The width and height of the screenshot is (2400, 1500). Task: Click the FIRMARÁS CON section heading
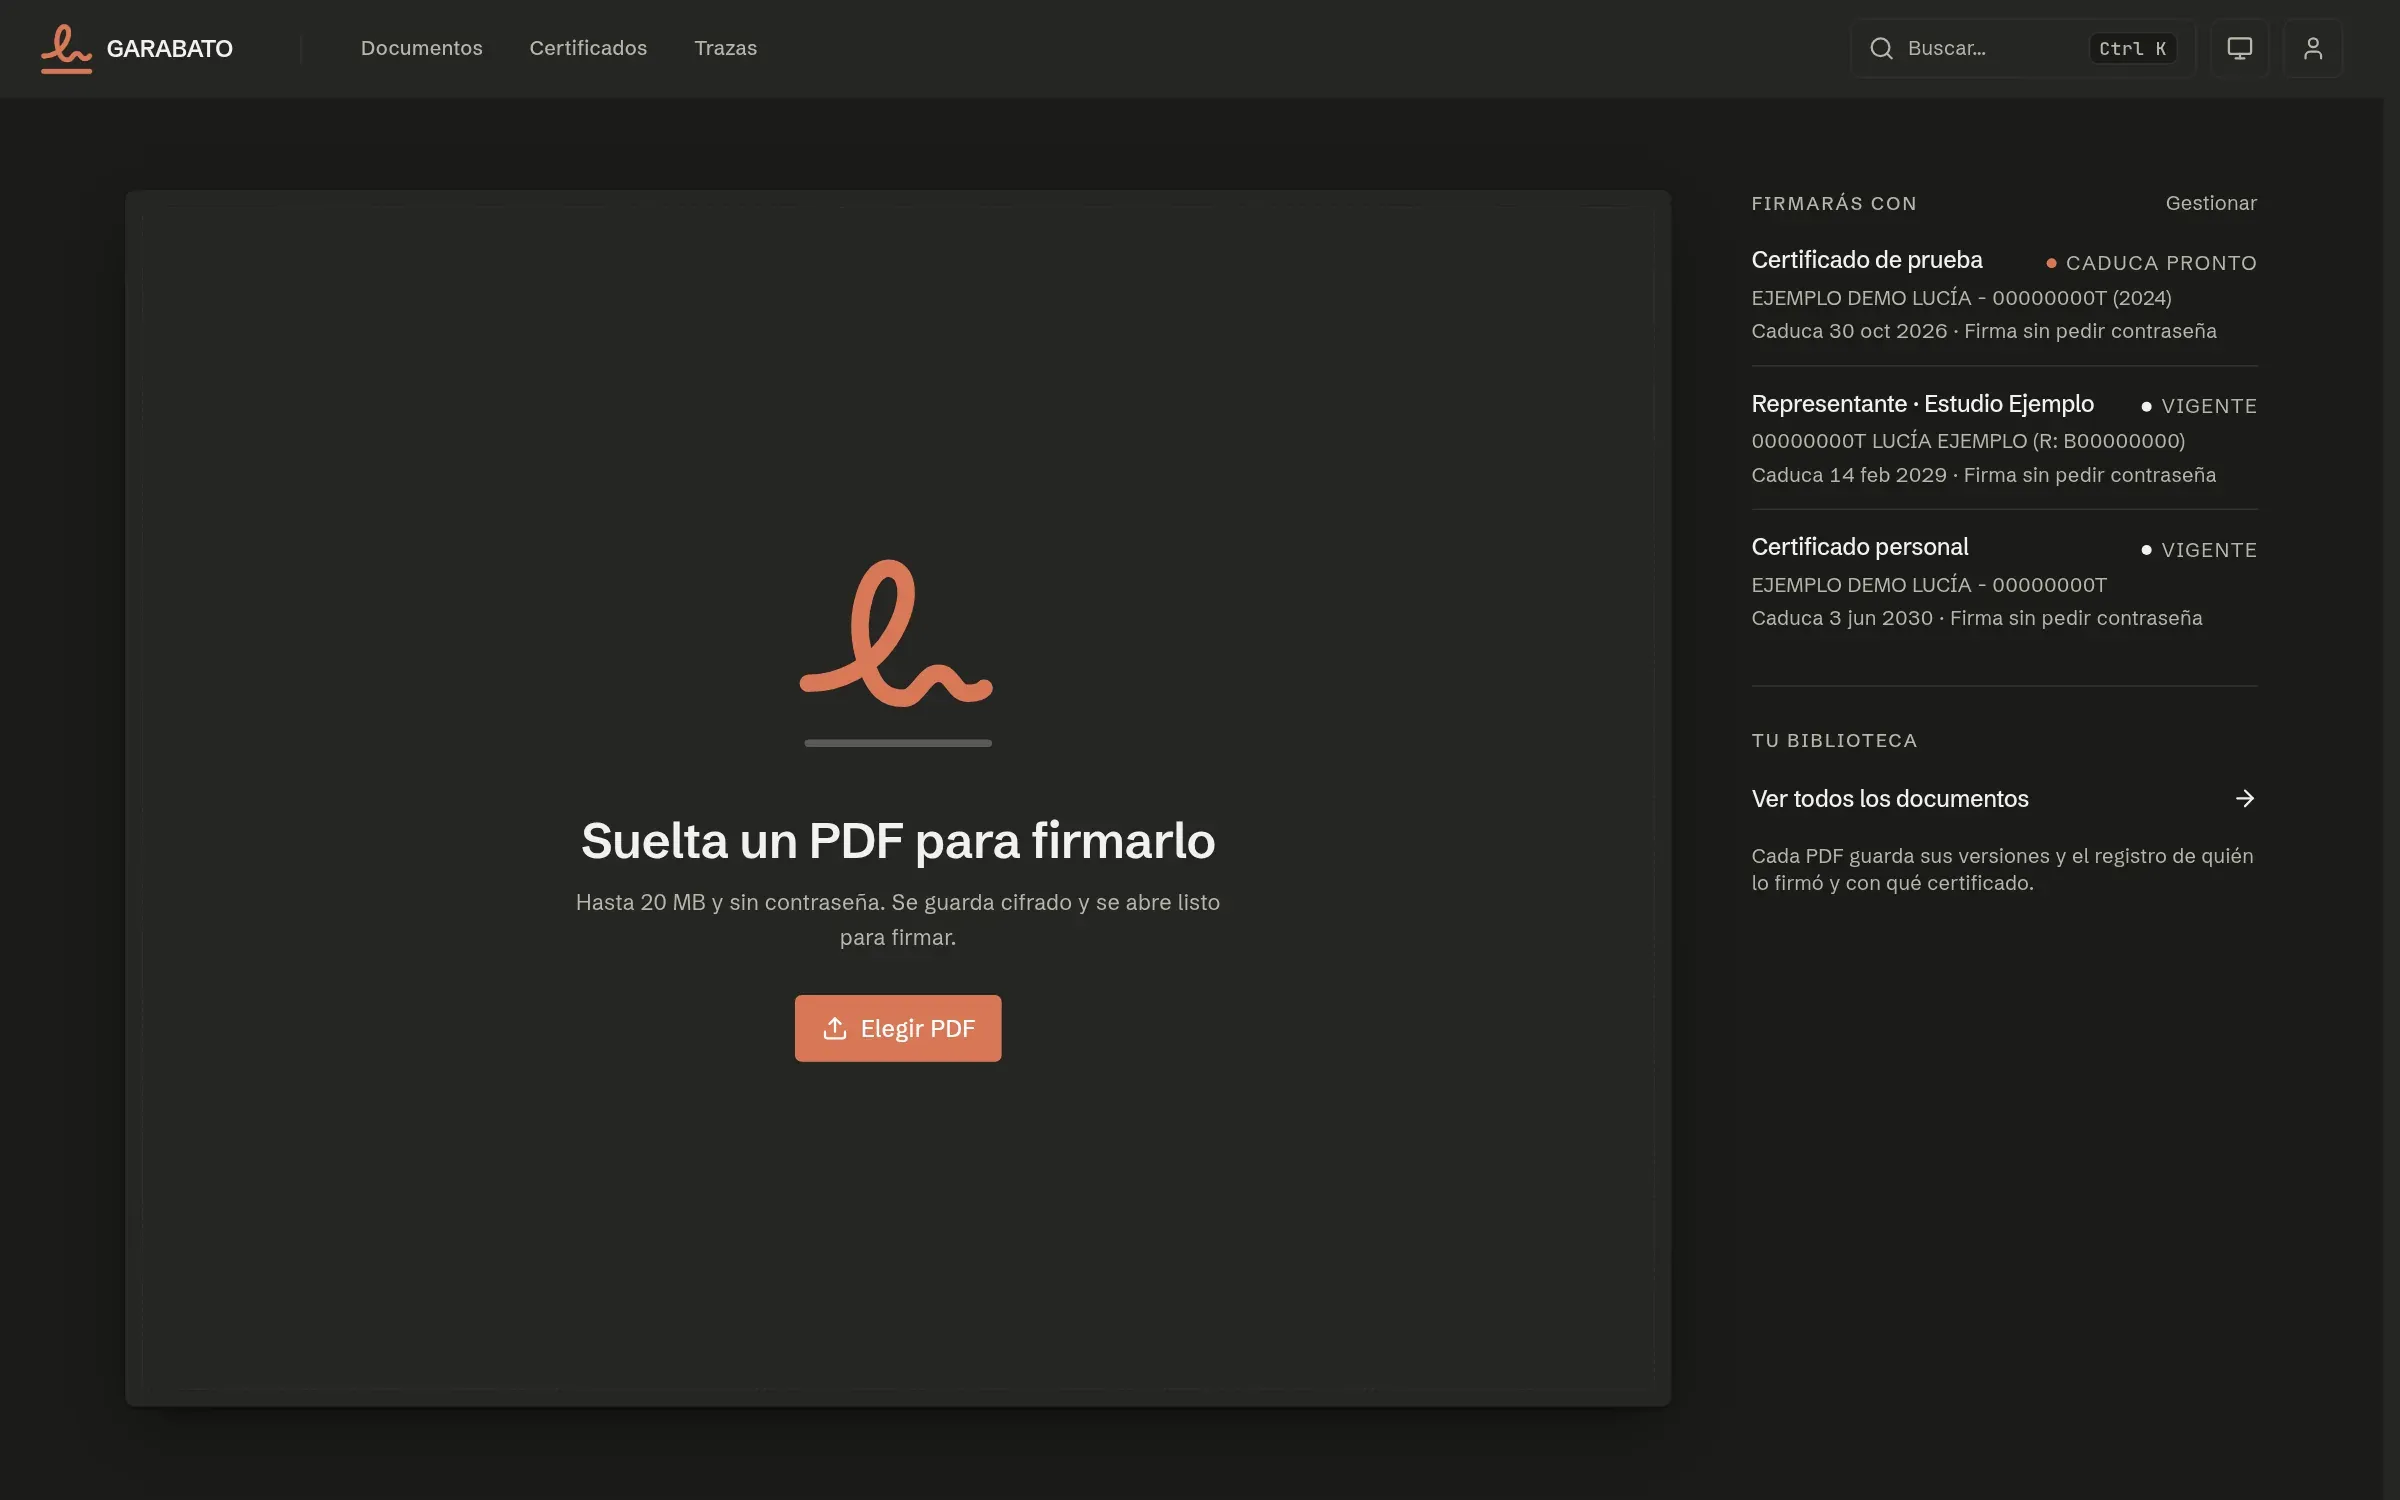[1833, 204]
